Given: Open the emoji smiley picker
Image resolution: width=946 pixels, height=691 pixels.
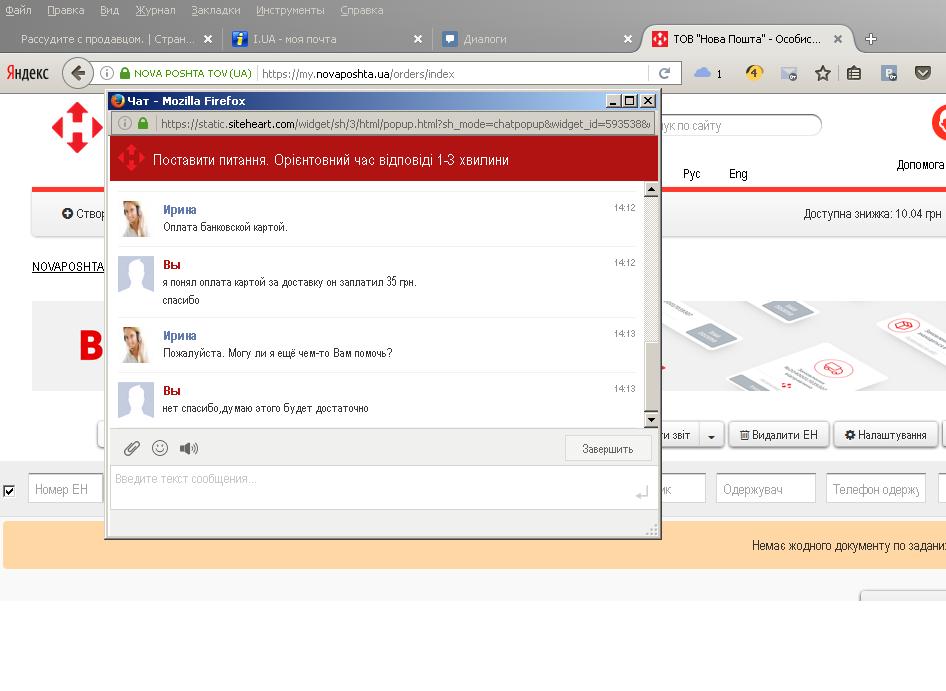Looking at the screenshot, I should (x=160, y=448).
